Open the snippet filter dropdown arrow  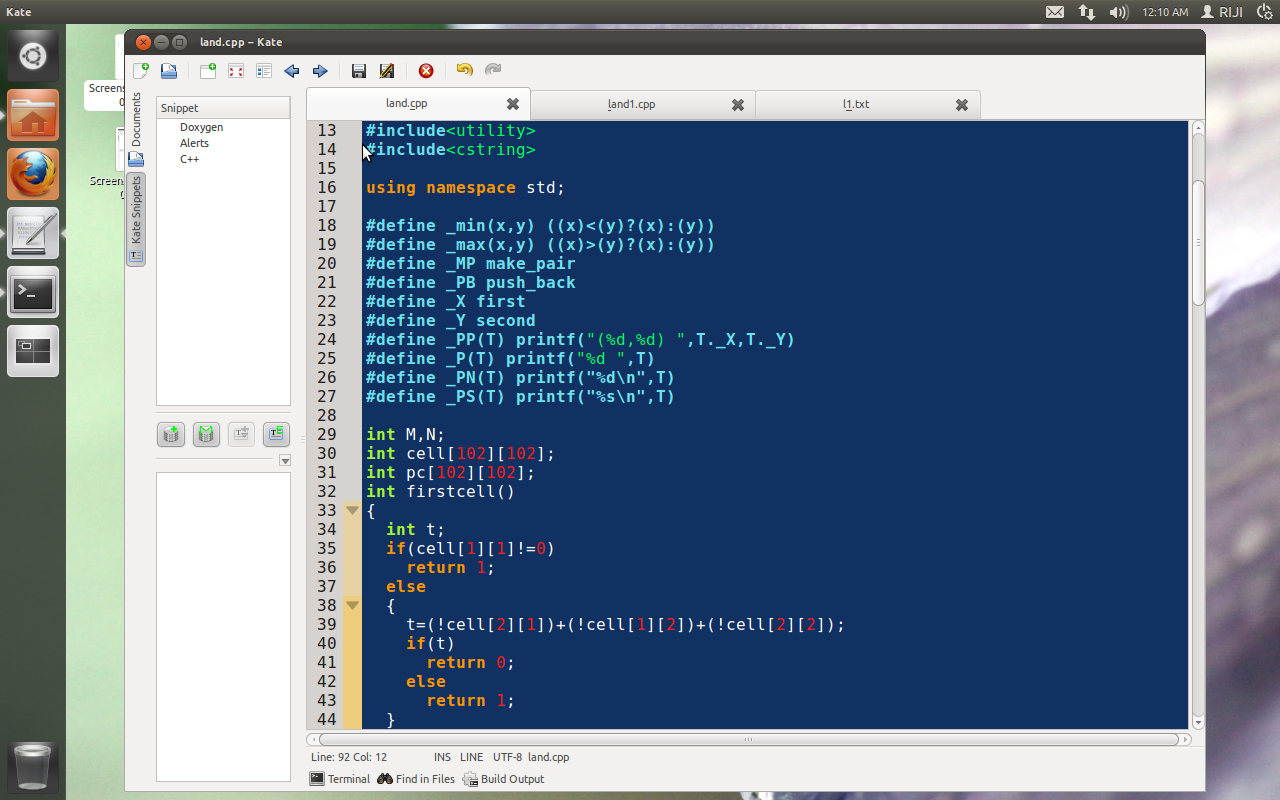click(x=285, y=460)
